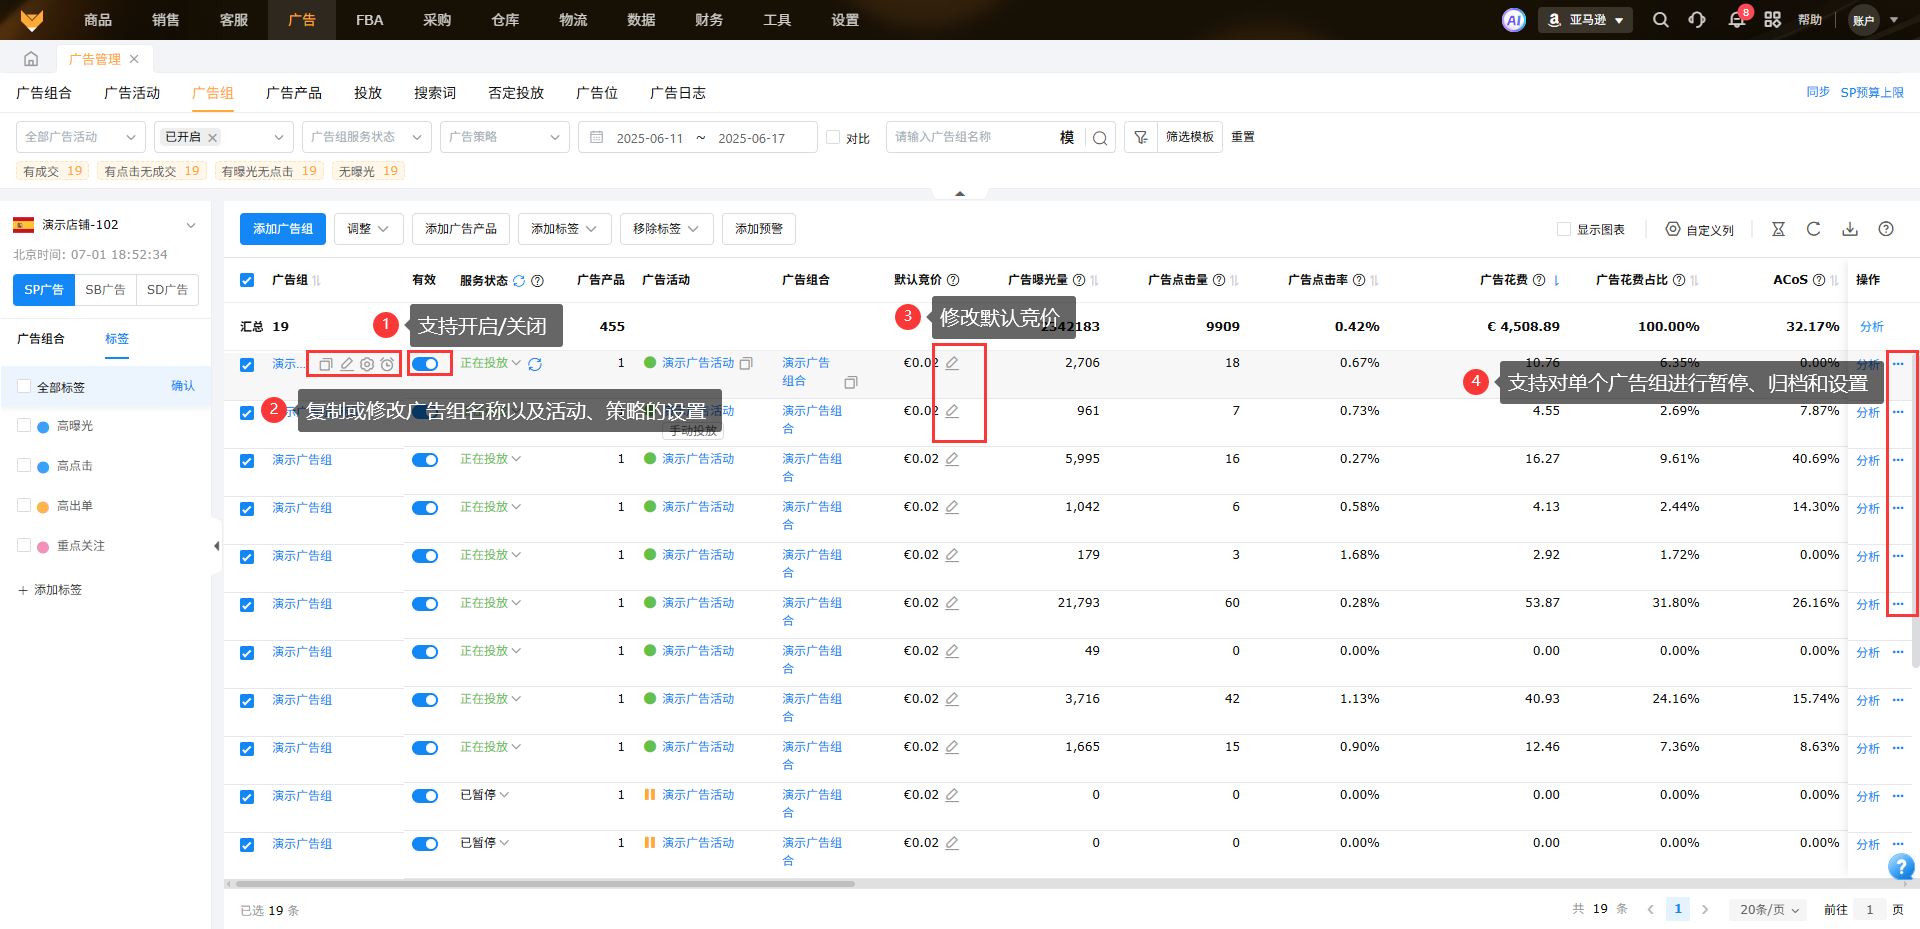Click the alarm clock icon in first ad group row
Viewport: 1920px width, 929px height.
pyautogui.click(x=387, y=364)
